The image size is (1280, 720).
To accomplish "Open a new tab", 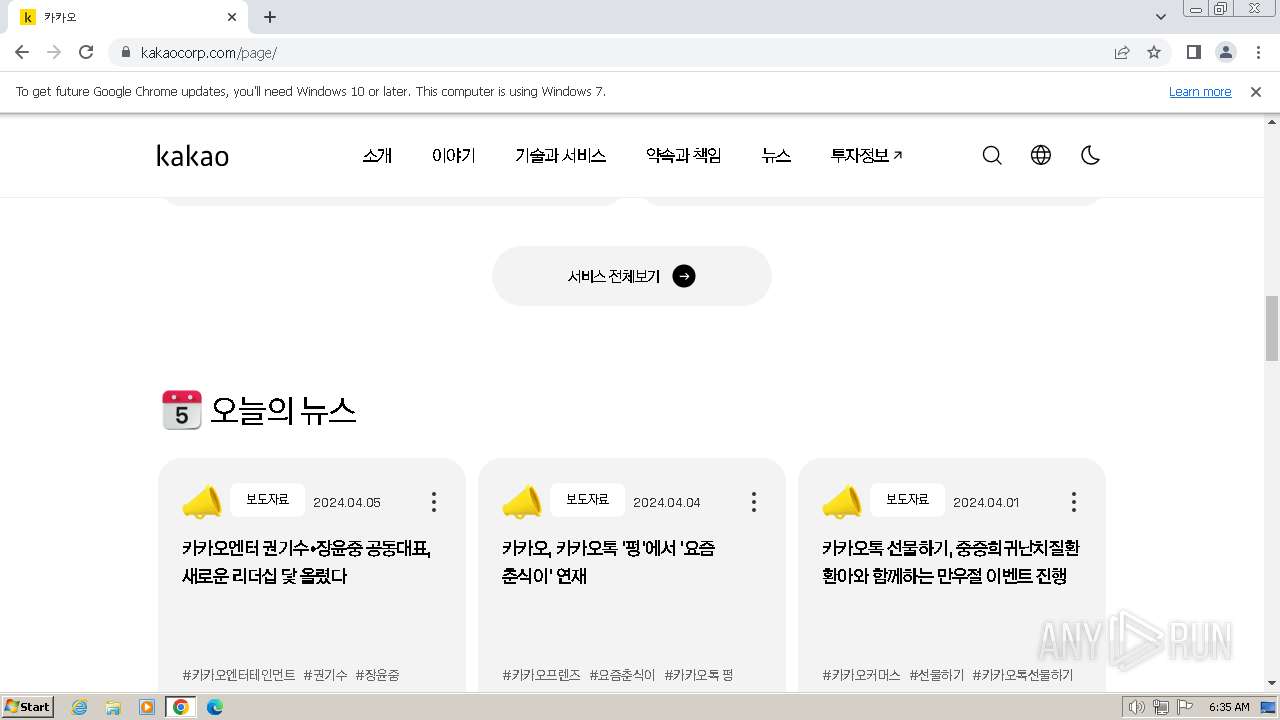I will click(x=270, y=17).
